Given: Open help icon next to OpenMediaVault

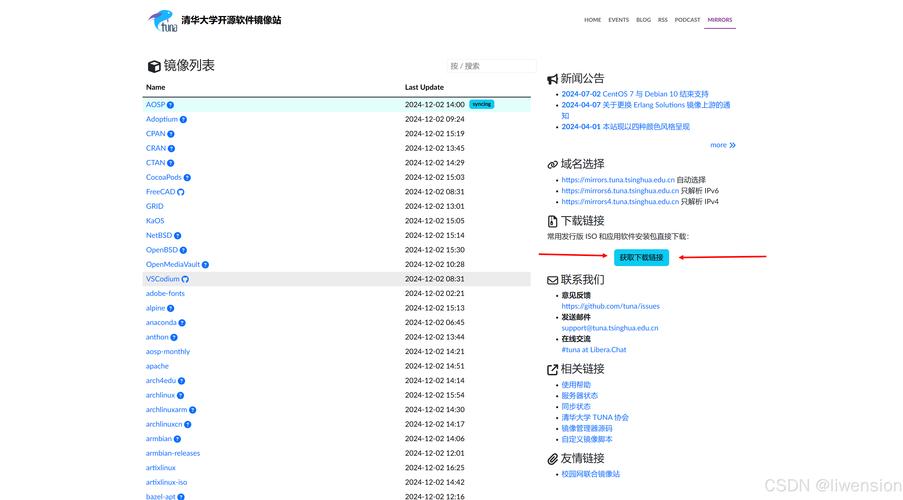Looking at the screenshot, I should pyautogui.click(x=206, y=264).
